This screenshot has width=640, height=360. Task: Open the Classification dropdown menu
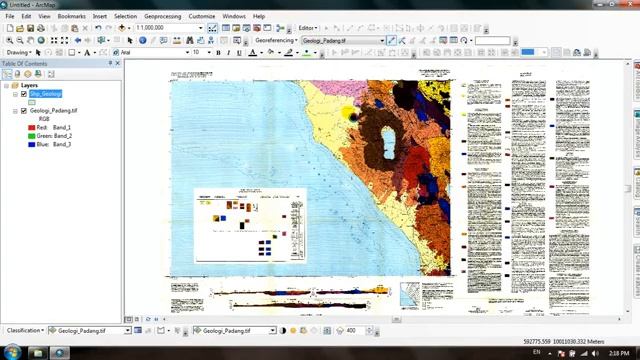click(25, 331)
